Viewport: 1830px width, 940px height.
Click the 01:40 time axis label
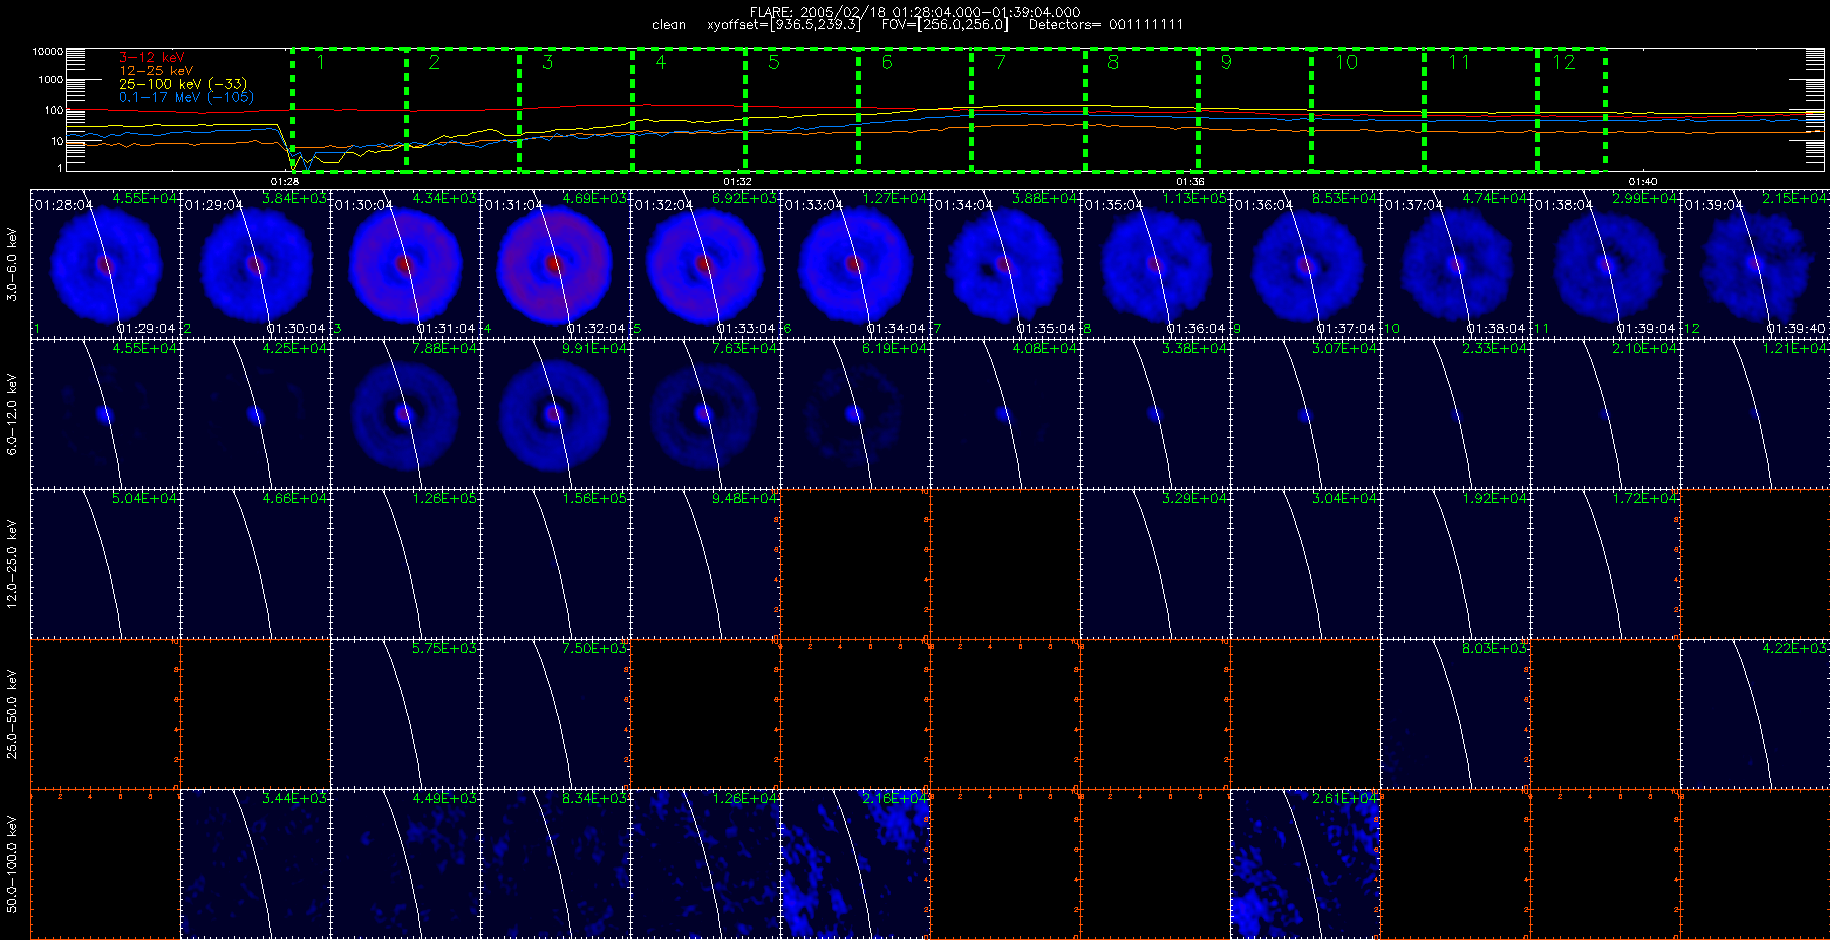[1643, 182]
